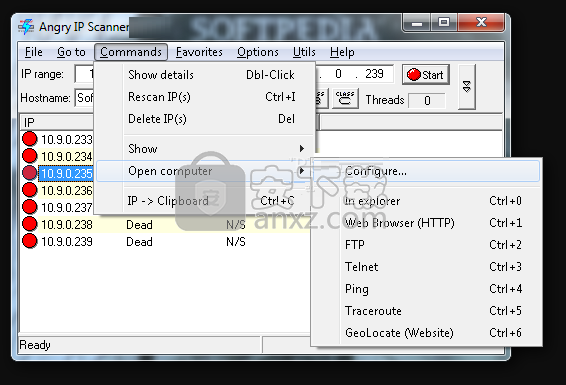Viewport: 566px width, 385px height.
Task: Minimize the Angry IP Scanner window
Action: 417,23
